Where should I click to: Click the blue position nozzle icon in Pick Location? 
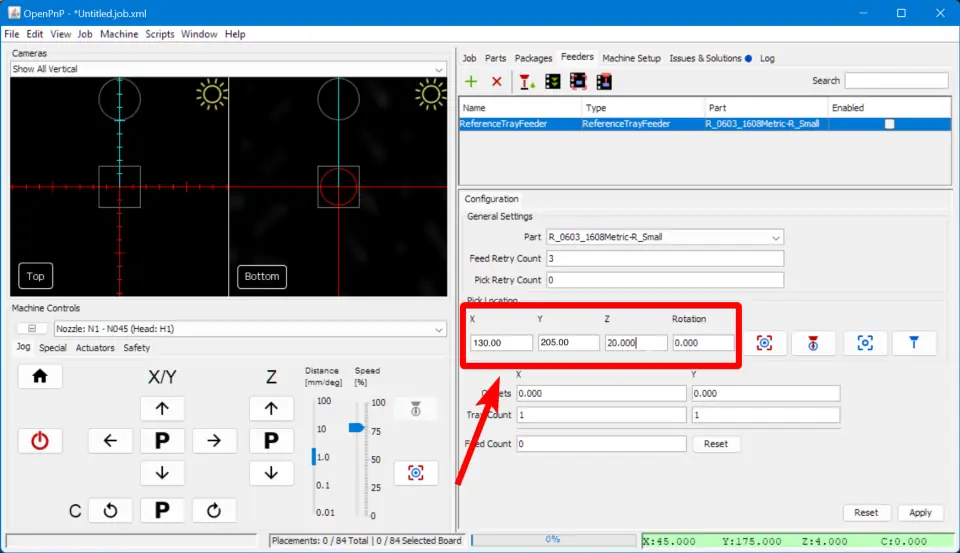[914, 343]
